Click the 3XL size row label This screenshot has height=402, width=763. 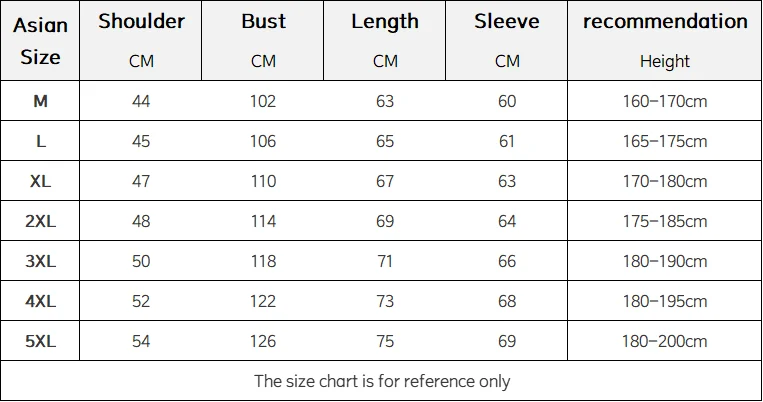[x=40, y=261]
